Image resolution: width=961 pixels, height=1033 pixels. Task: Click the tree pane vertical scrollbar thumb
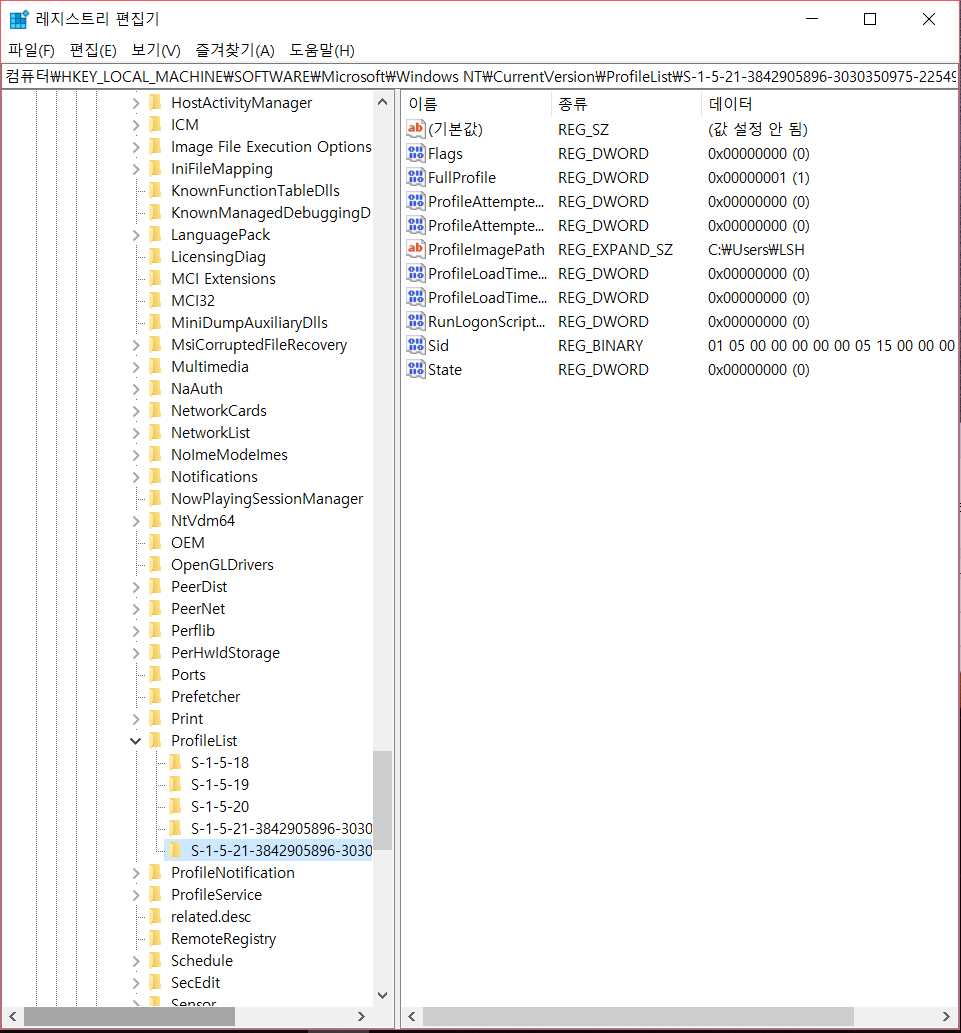383,800
